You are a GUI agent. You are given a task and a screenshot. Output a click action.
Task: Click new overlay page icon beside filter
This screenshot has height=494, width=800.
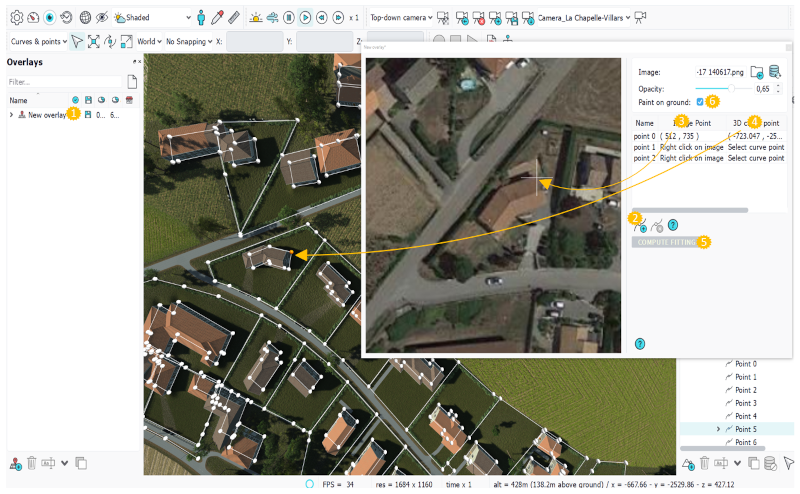(x=131, y=82)
